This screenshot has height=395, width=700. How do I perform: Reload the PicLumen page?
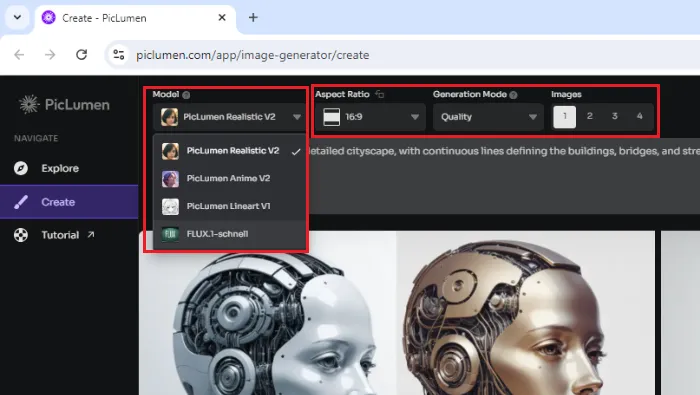(81, 55)
